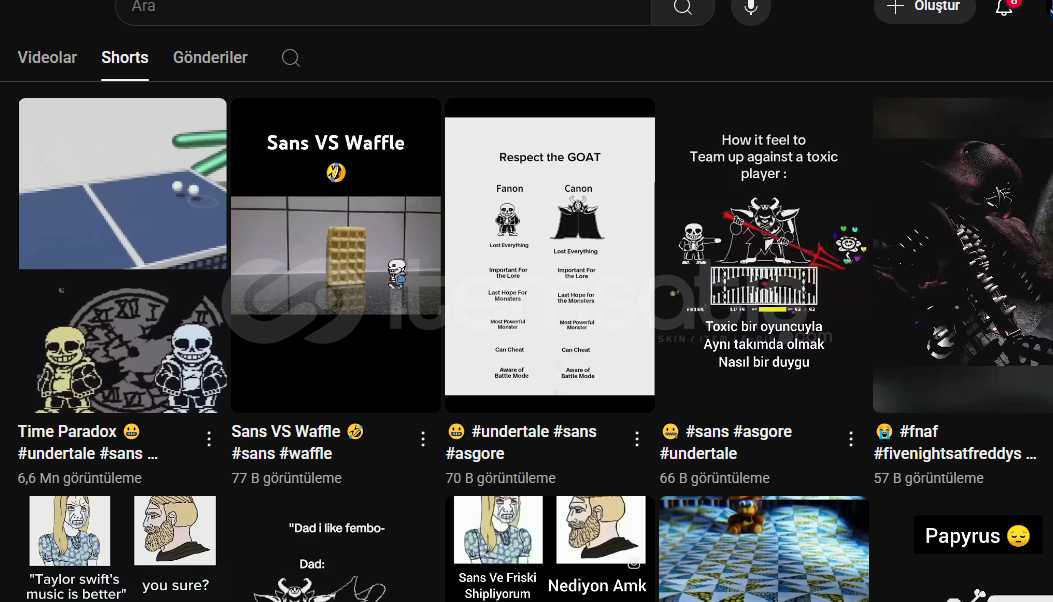Play the Time Paradox short thumbnail
The height and width of the screenshot is (602, 1053).
coord(122,255)
